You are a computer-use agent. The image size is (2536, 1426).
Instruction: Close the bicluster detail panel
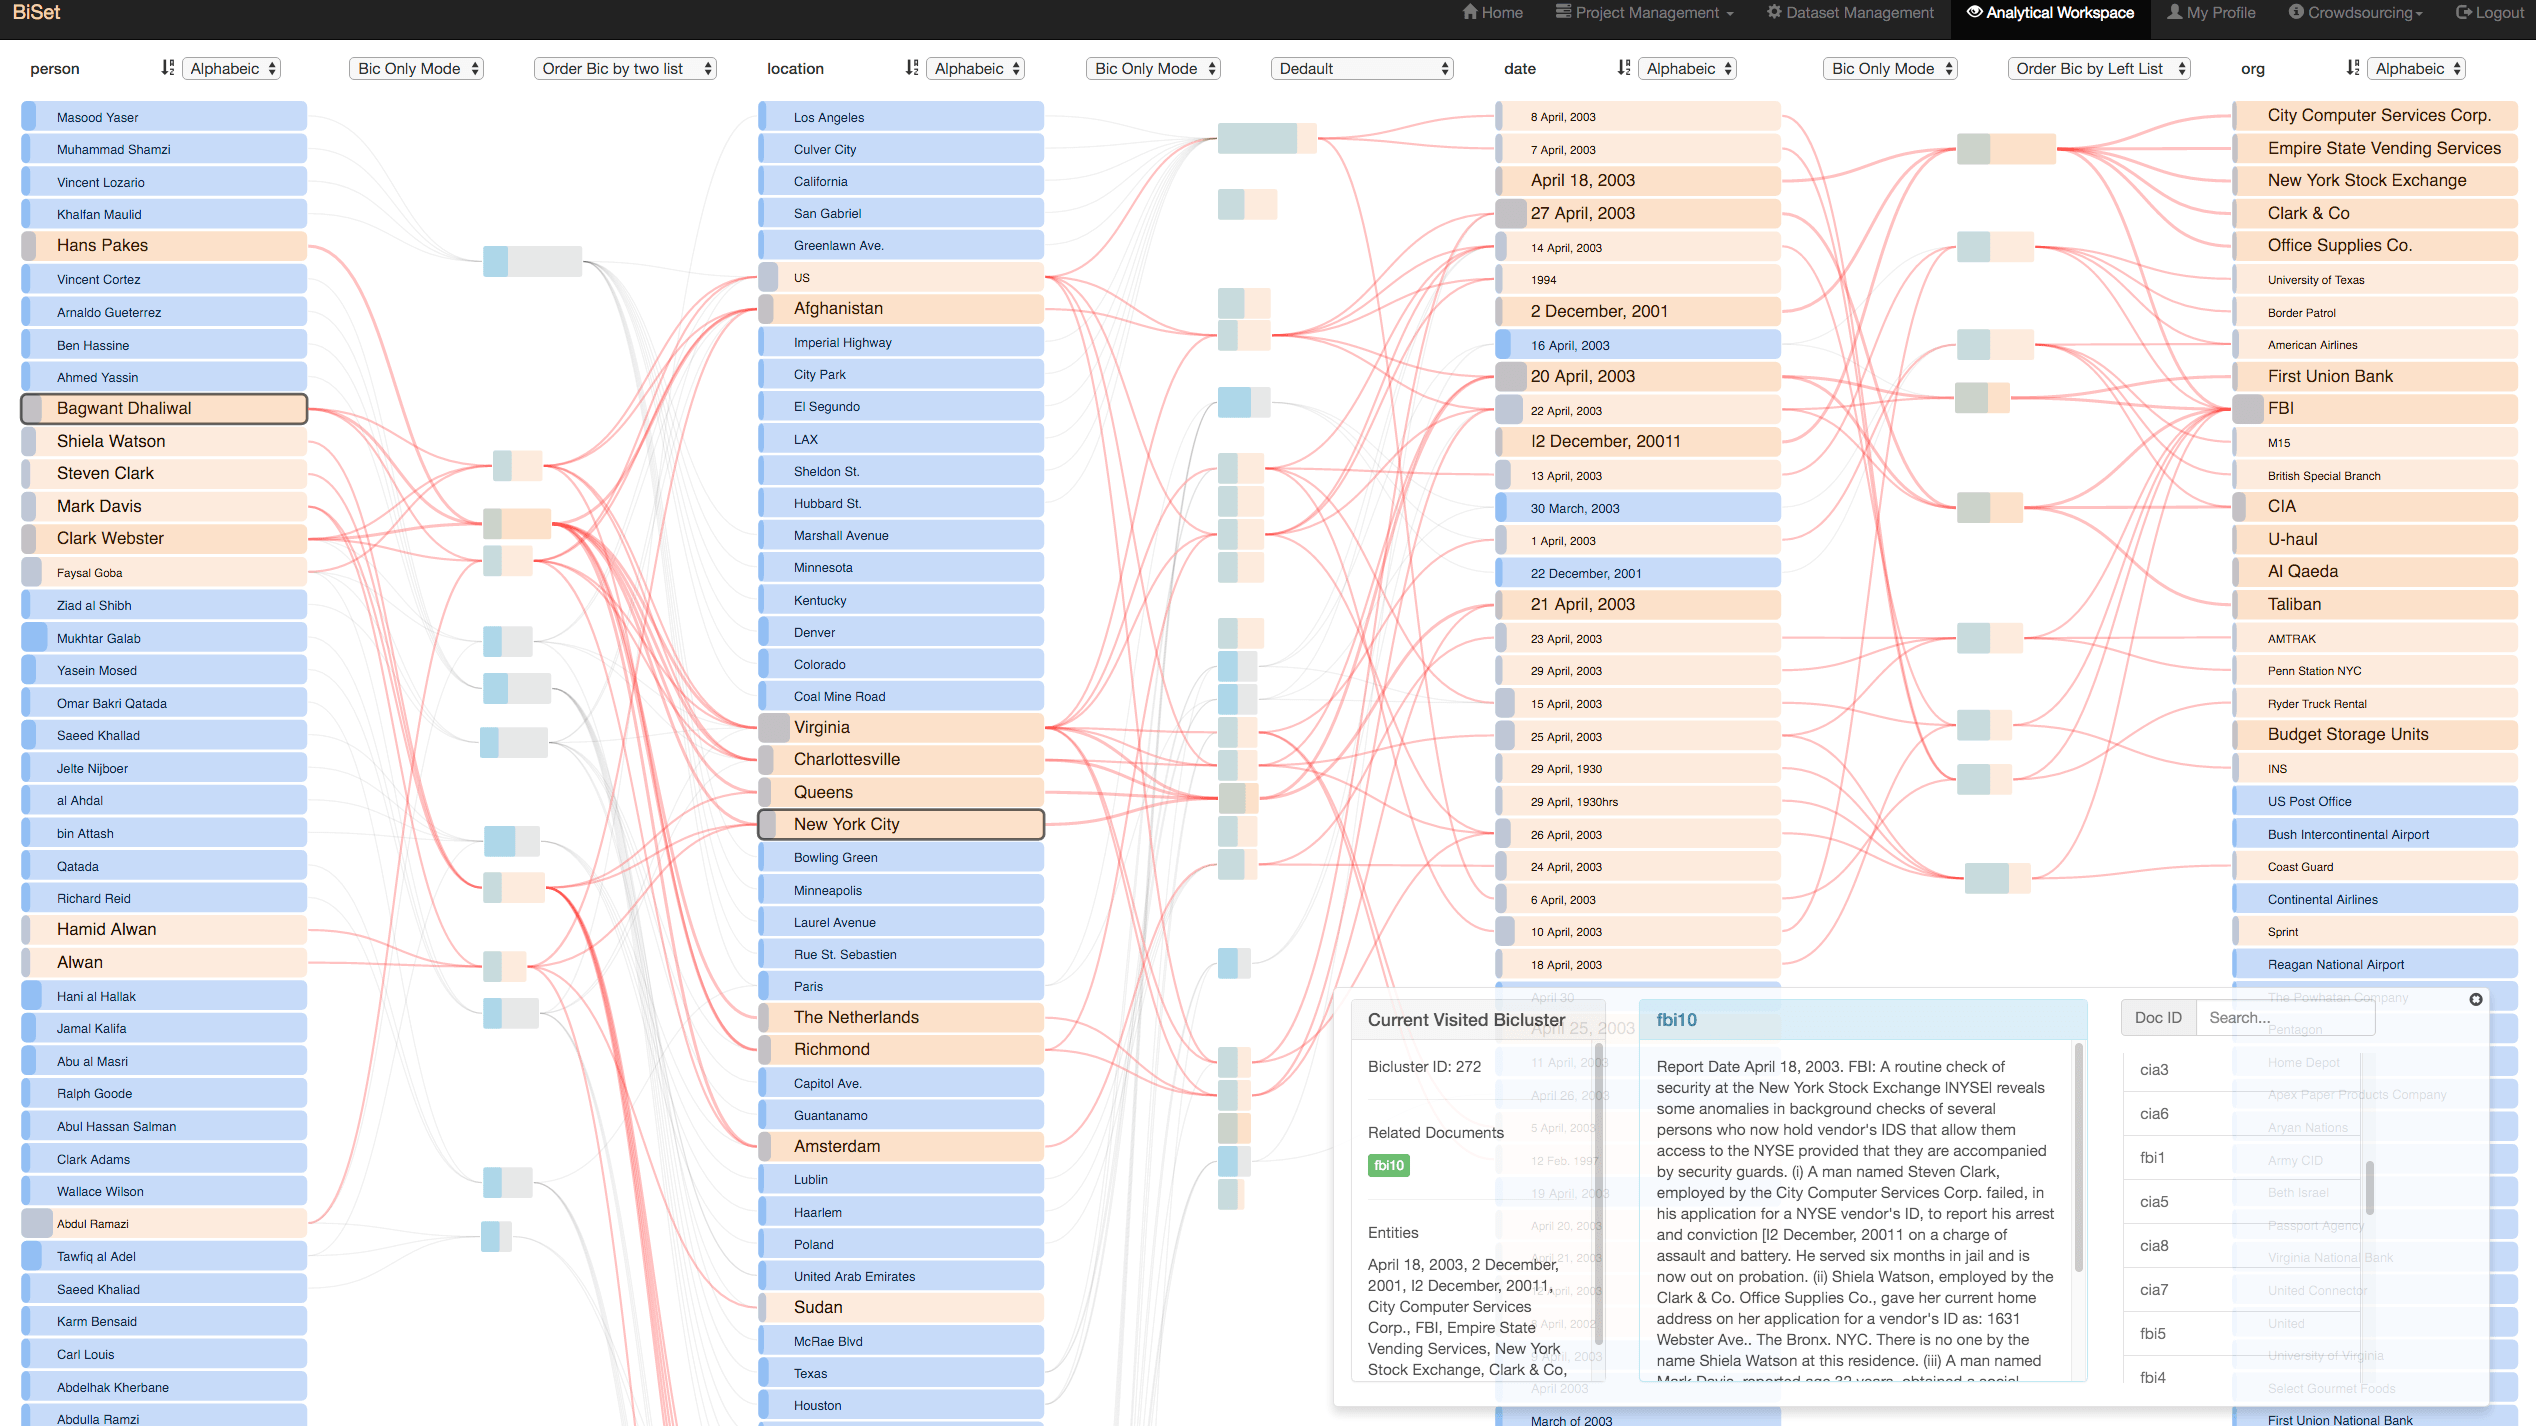point(2475,999)
